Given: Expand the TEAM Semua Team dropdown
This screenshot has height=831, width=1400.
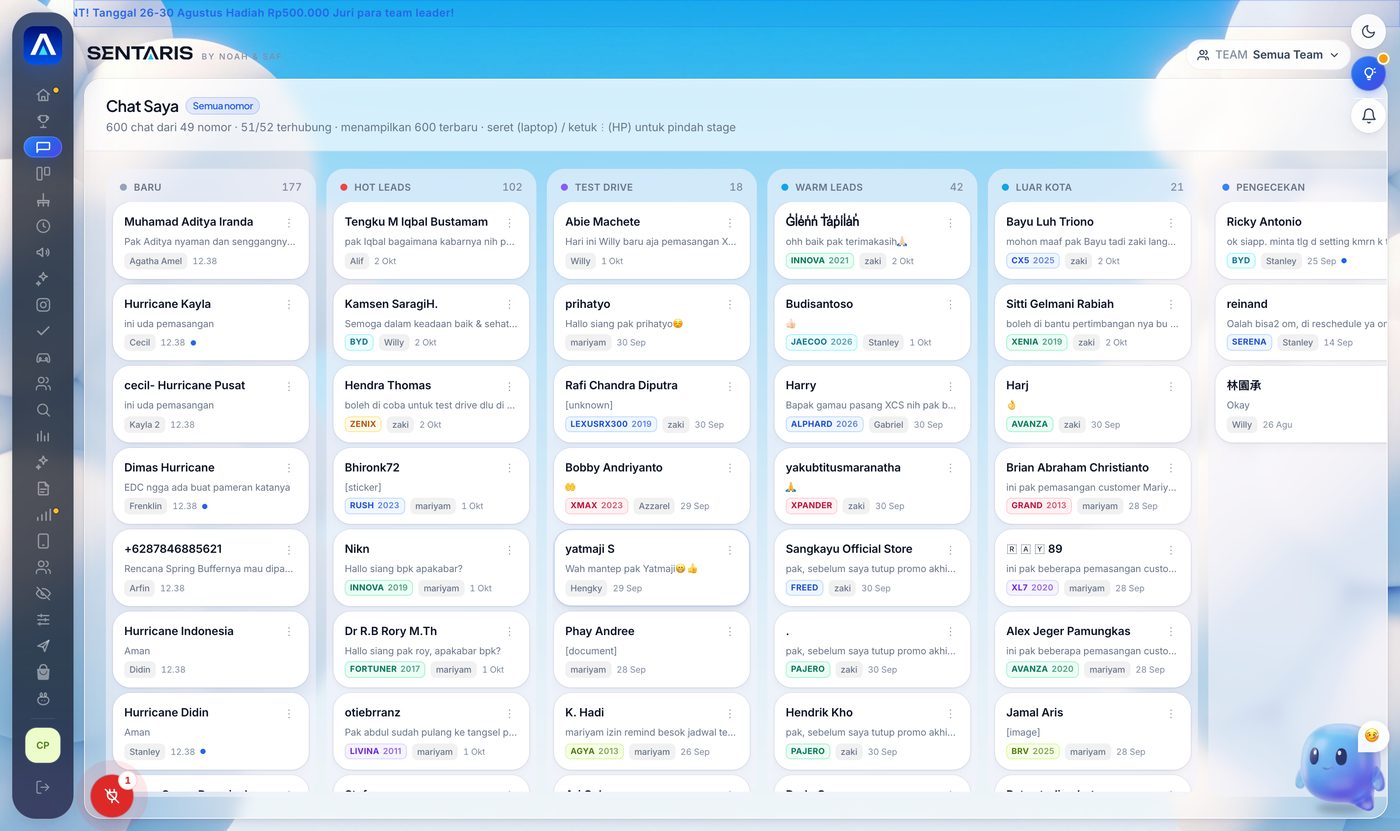Looking at the screenshot, I should click(1269, 55).
